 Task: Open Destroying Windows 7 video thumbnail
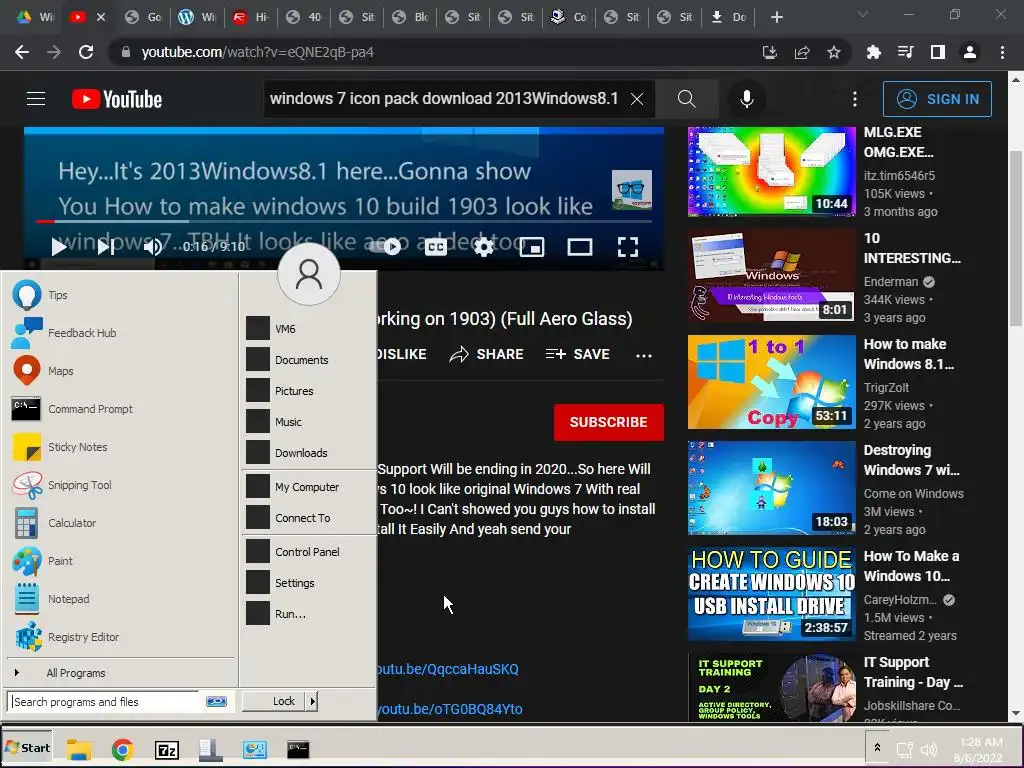(x=771, y=488)
